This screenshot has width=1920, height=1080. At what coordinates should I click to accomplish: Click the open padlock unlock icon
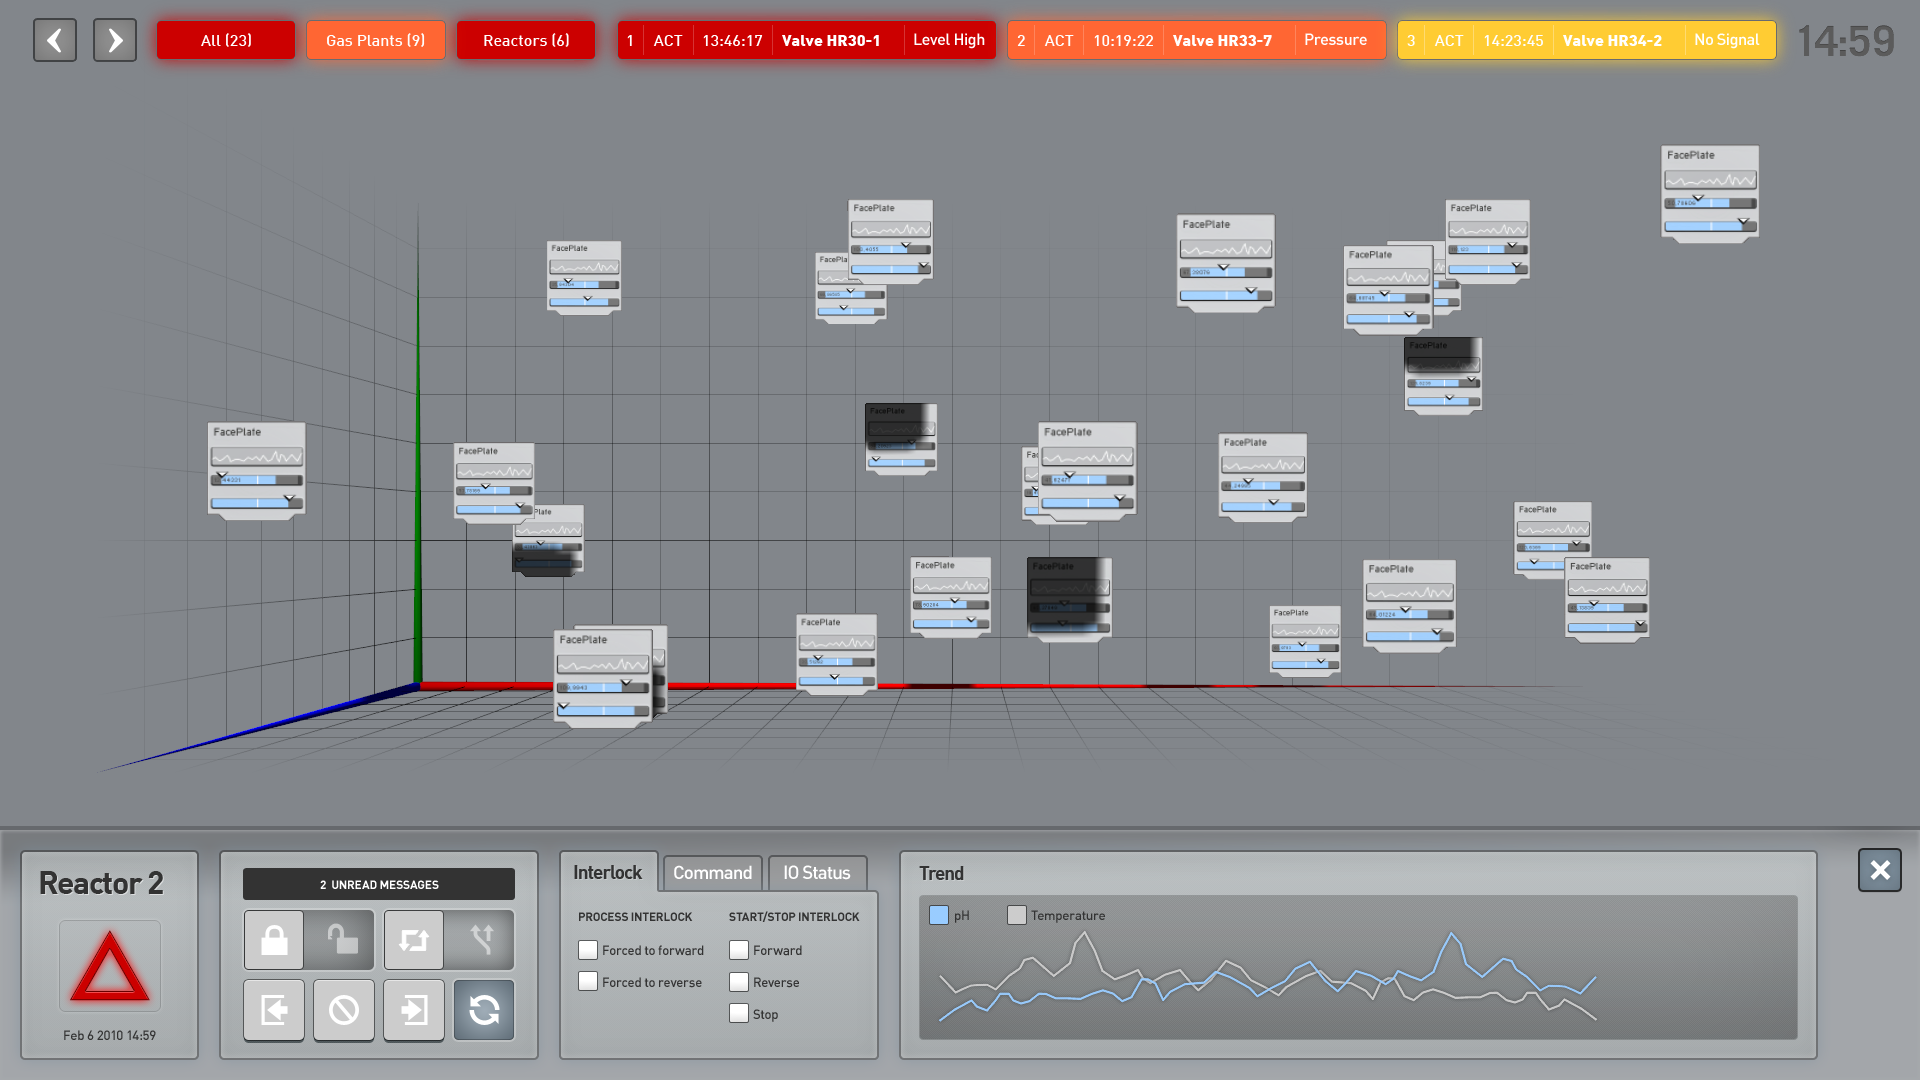pos(343,940)
